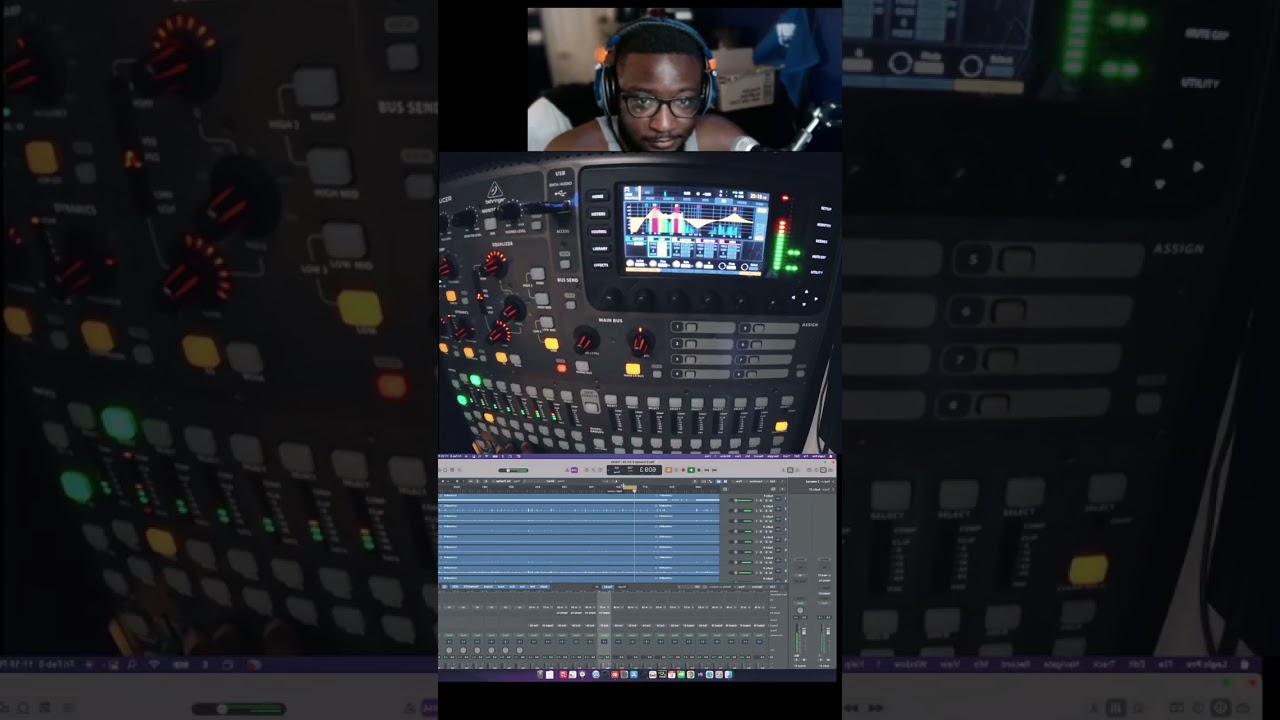Click the ROUTING button on the mixer

599,231
